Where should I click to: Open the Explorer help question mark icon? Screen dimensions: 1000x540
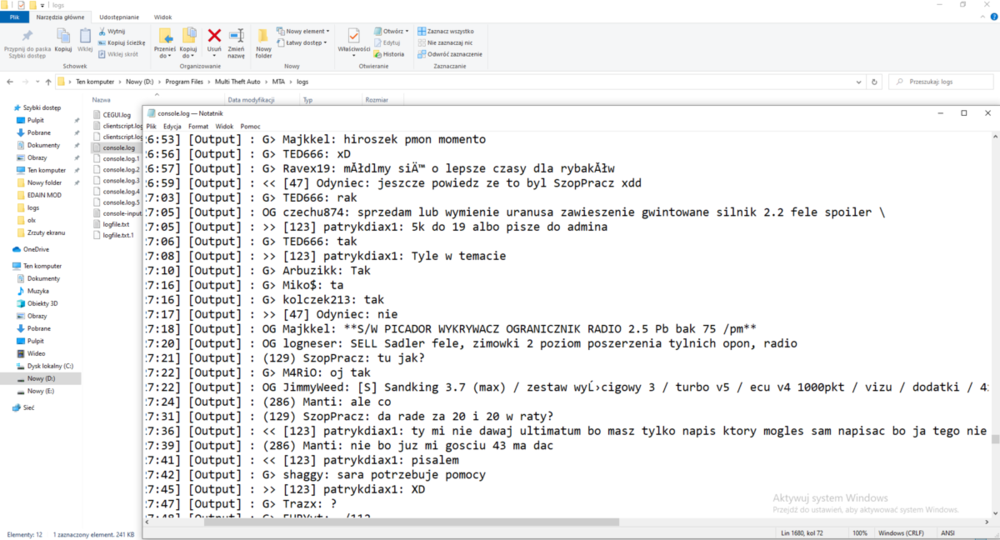point(994,17)
